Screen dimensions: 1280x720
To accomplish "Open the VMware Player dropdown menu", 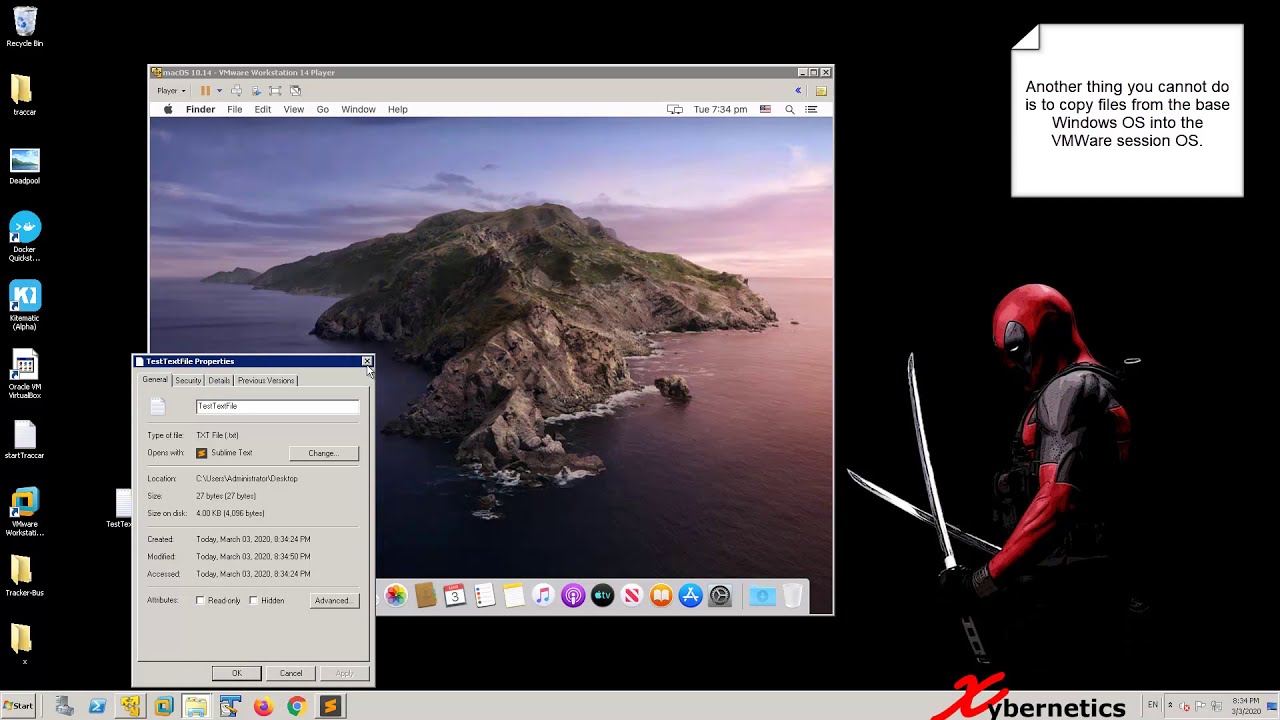I will [x=171, y=90].
